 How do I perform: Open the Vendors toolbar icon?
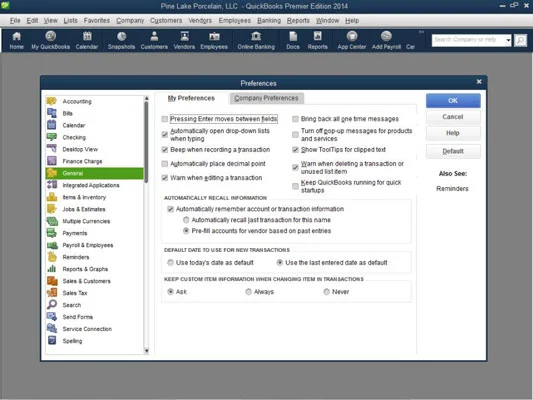pos(184,40)
